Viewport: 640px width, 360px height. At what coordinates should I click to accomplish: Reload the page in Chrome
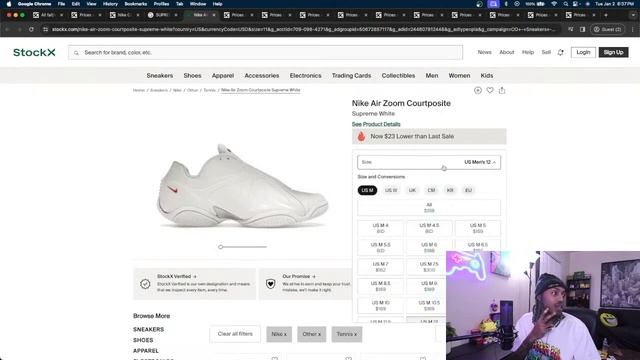31,29
